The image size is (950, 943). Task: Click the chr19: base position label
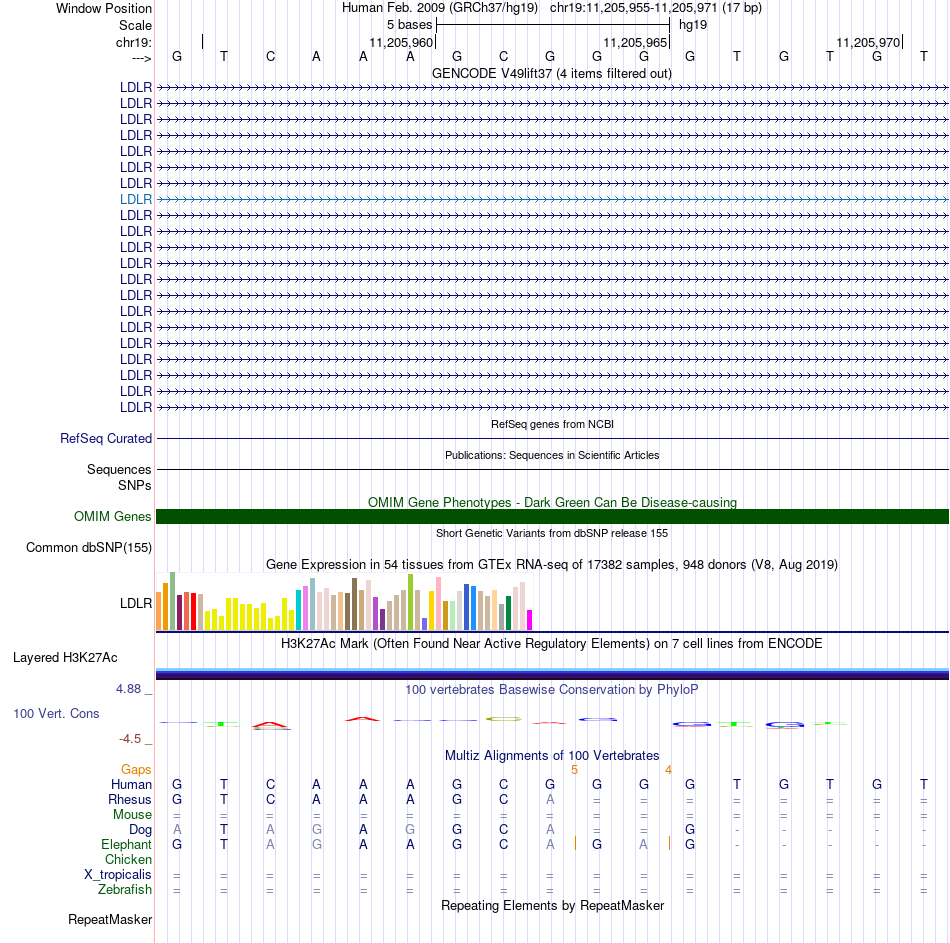134,42
